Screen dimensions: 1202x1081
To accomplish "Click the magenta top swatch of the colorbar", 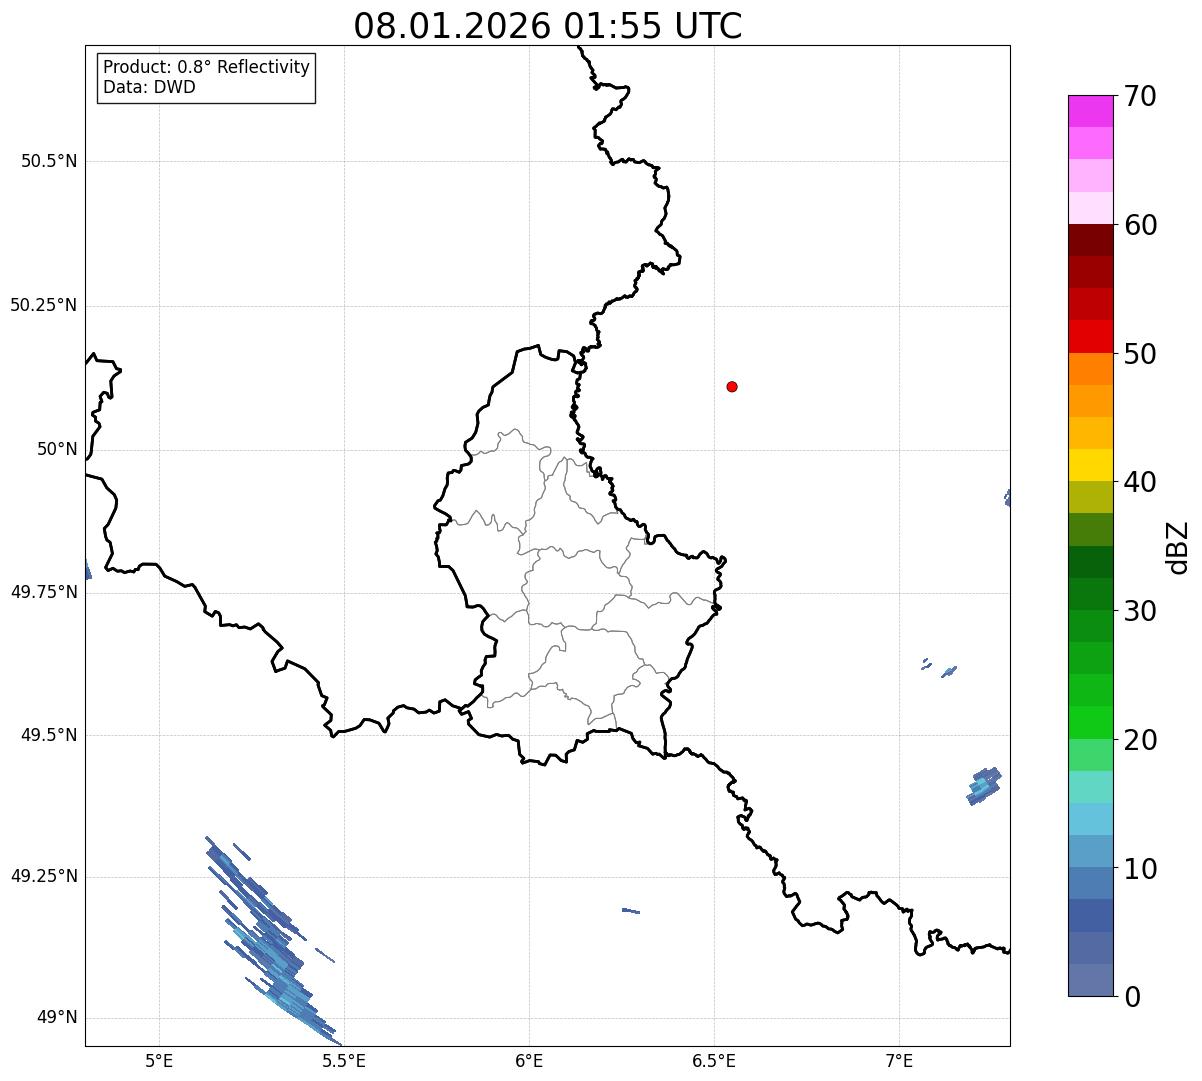I will pos(1090,111).
